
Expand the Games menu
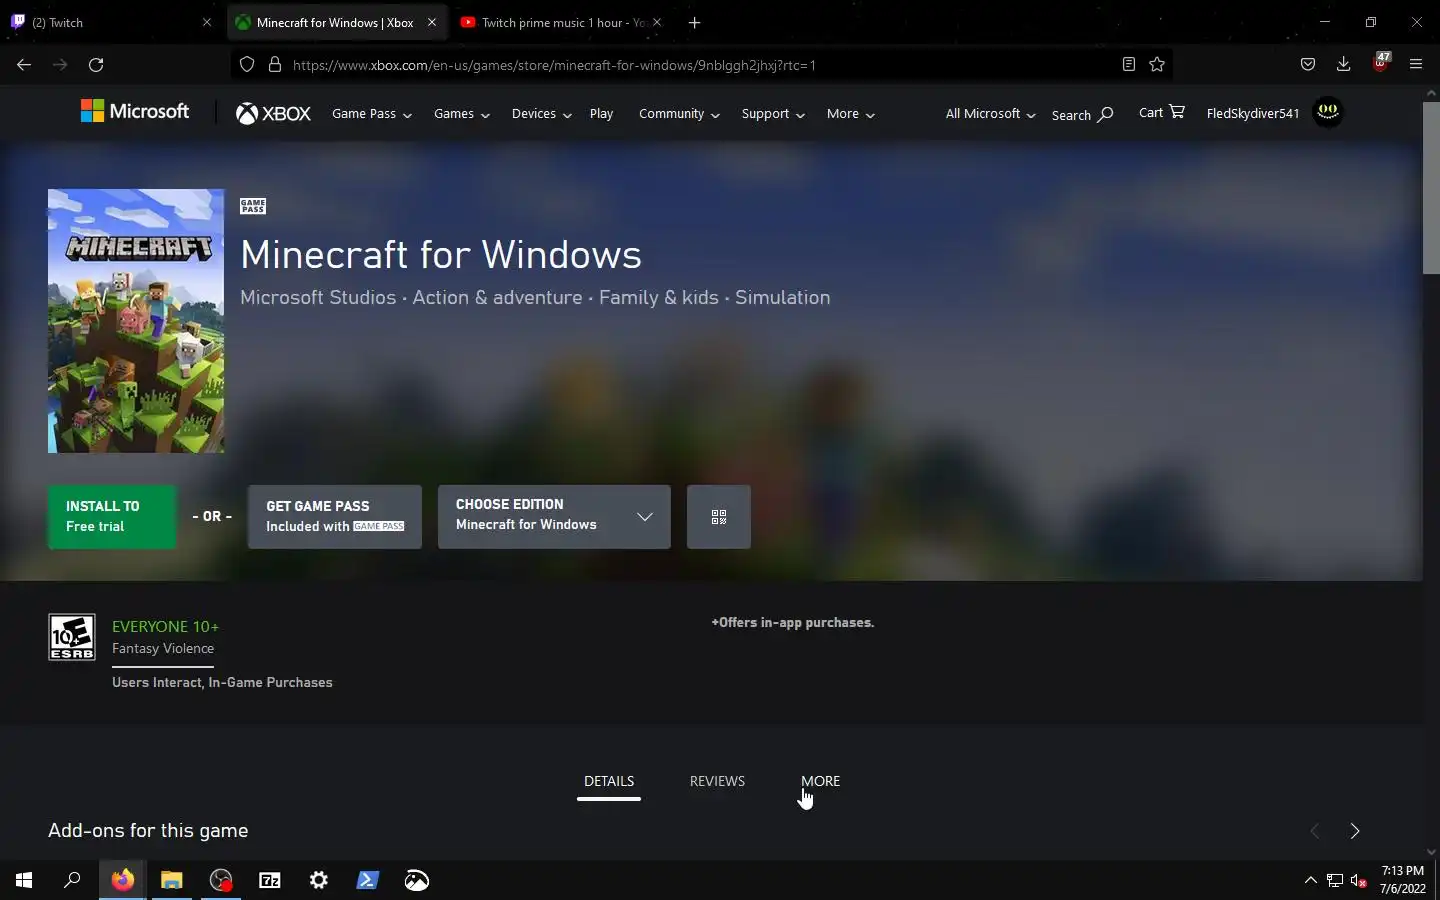462,114
